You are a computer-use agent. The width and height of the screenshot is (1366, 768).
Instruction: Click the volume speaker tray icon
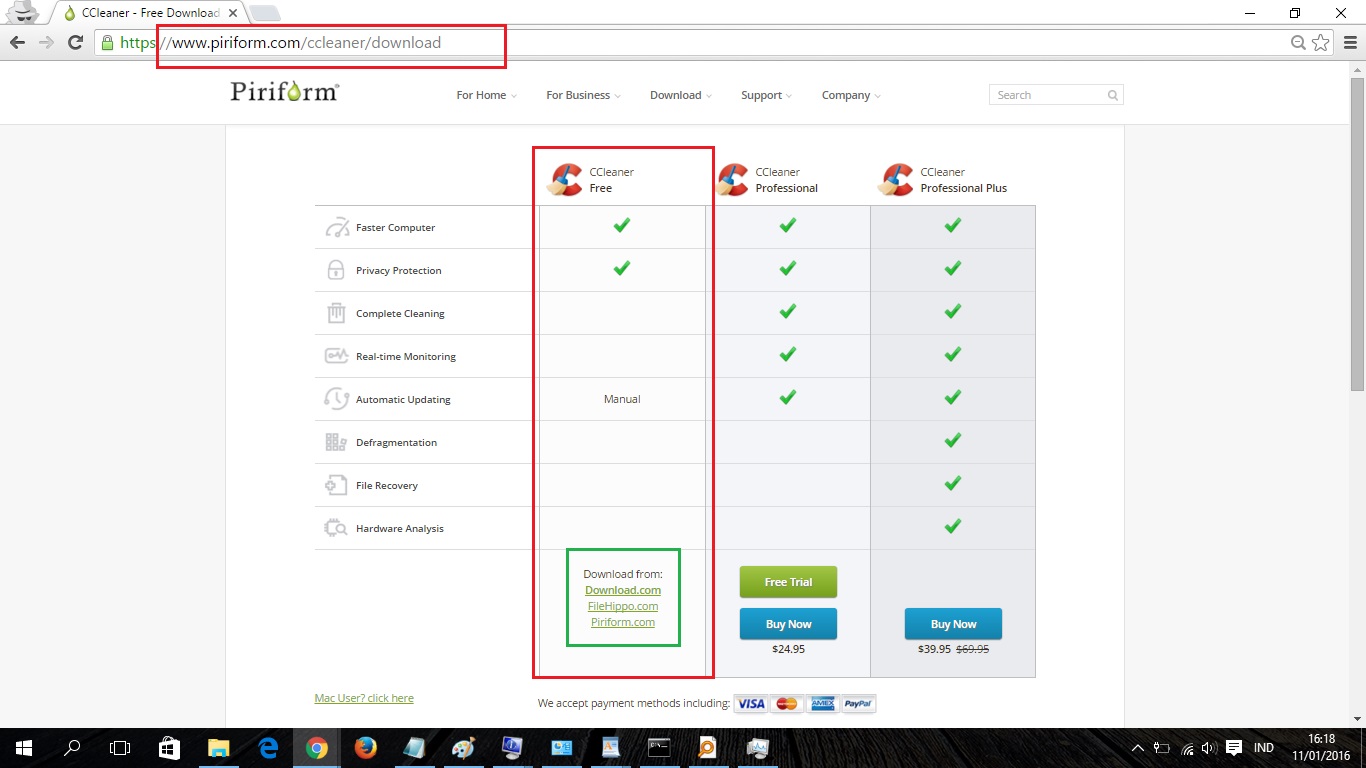(1209, 748)
